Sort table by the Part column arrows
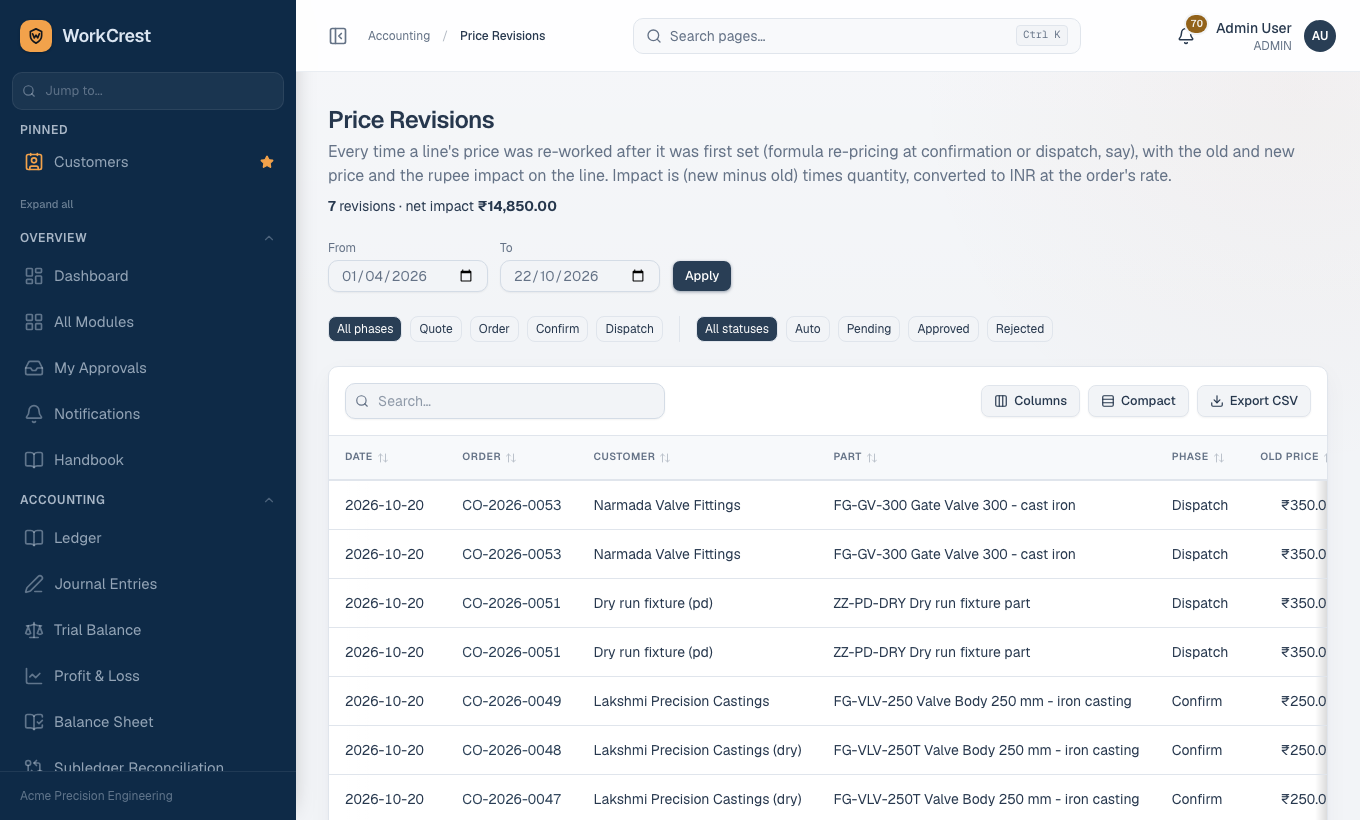The image size is (1360, 820). pos(872,457)
